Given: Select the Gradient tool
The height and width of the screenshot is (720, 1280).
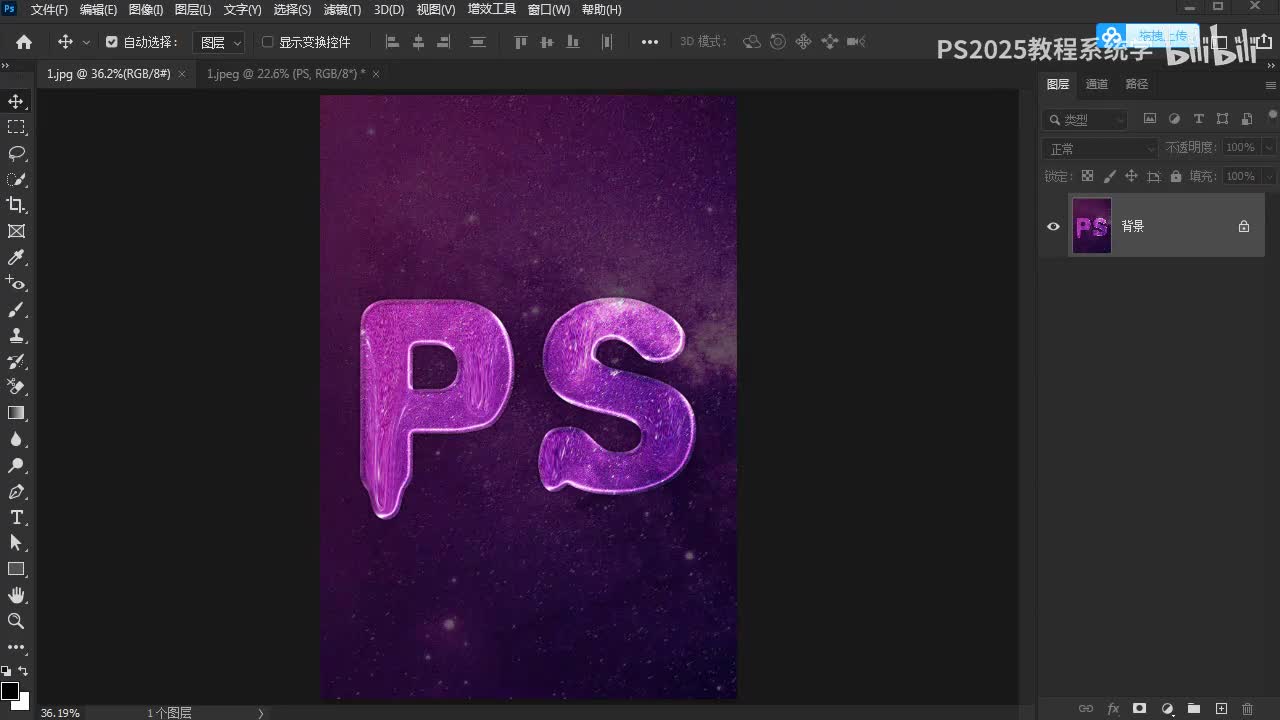Looking at the screenshot, I should [x=16, y=413].
